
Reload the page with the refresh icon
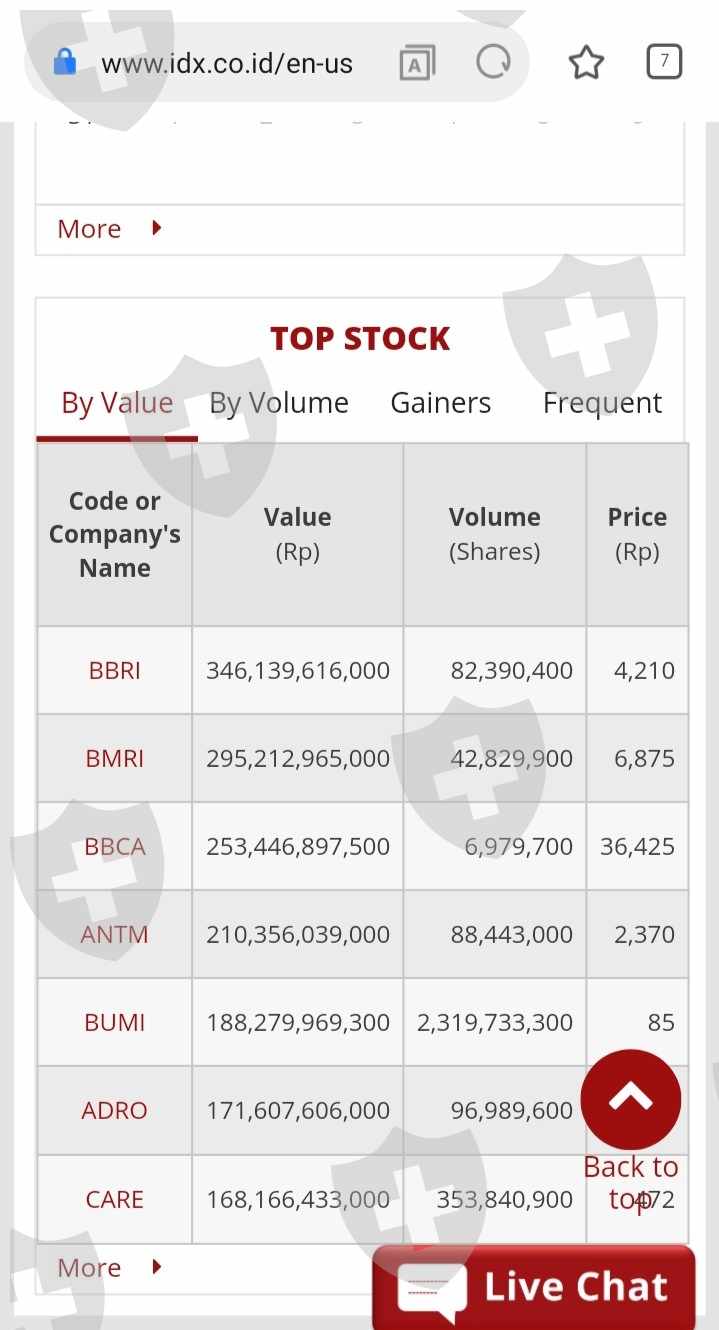click(493, 63)
